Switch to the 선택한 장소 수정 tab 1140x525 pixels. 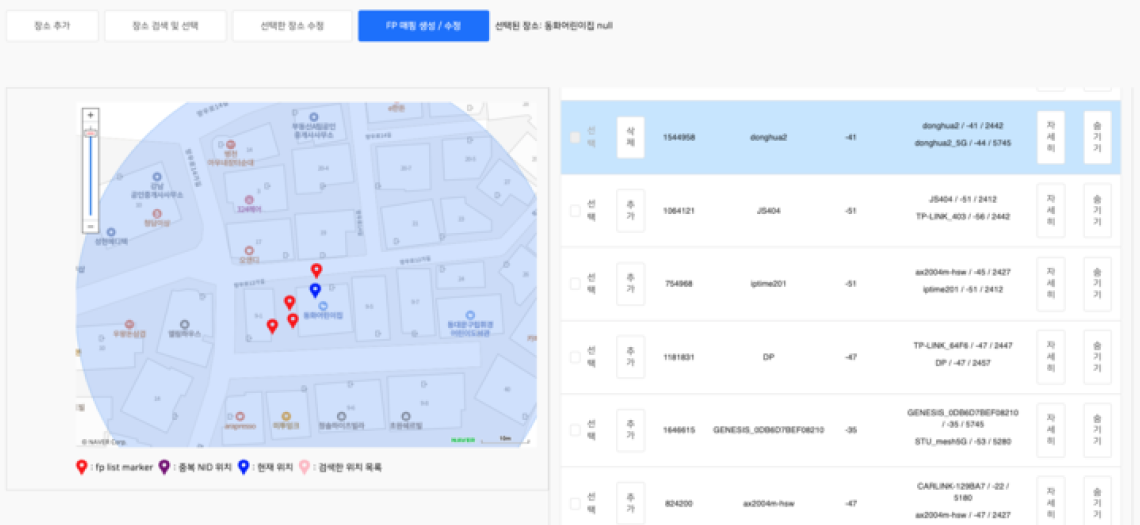(292, 26)
